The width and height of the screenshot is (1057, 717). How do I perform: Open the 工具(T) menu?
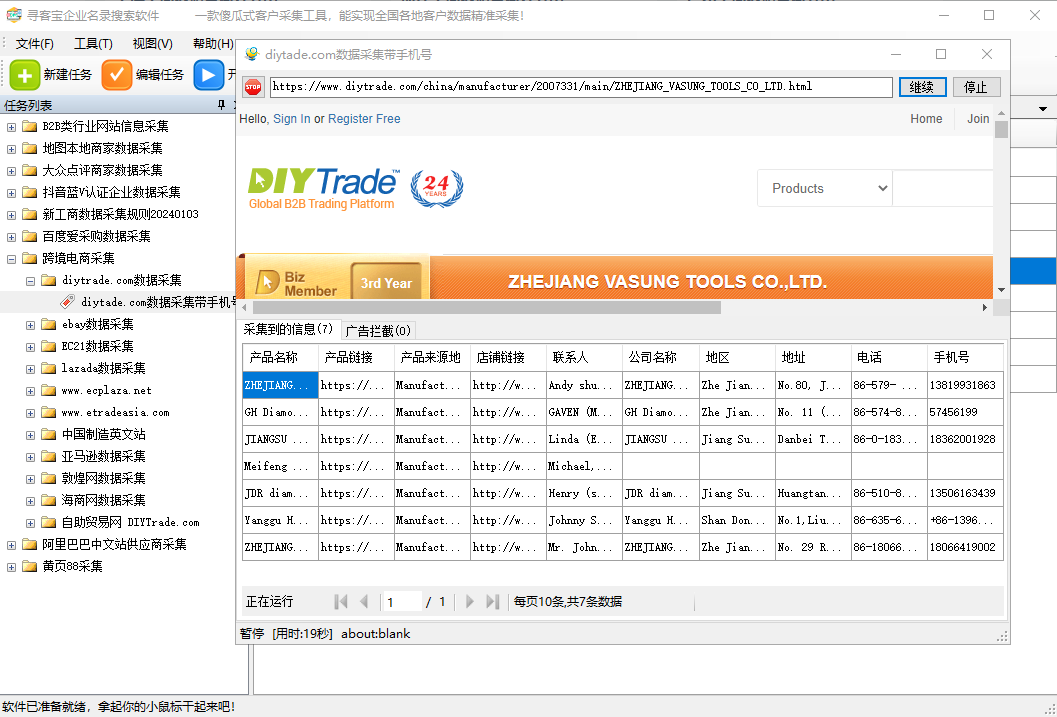pos(93,44)
